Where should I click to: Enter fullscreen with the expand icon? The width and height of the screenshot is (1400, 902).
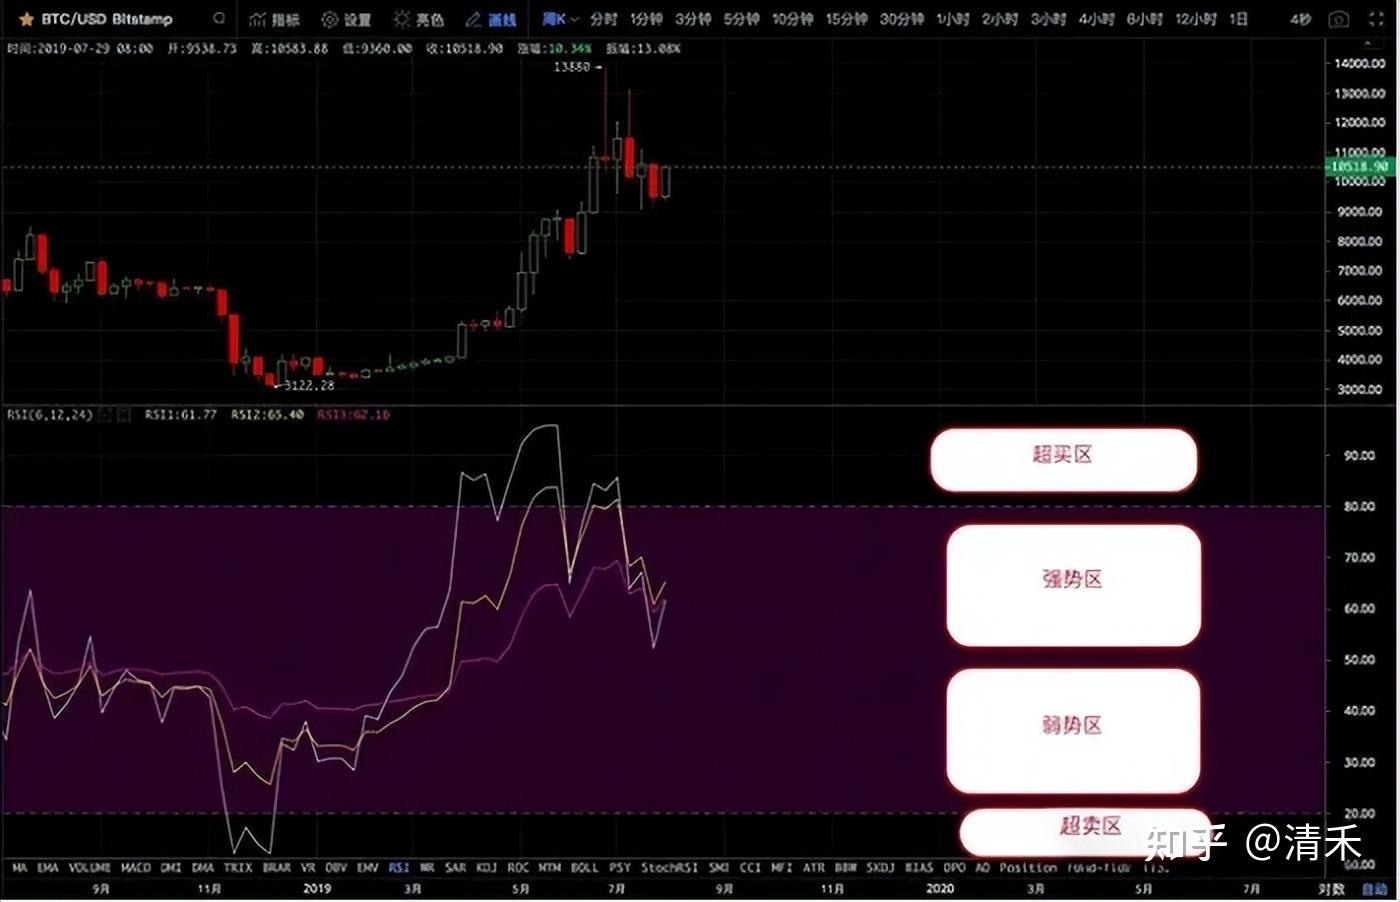(1376, 18)
